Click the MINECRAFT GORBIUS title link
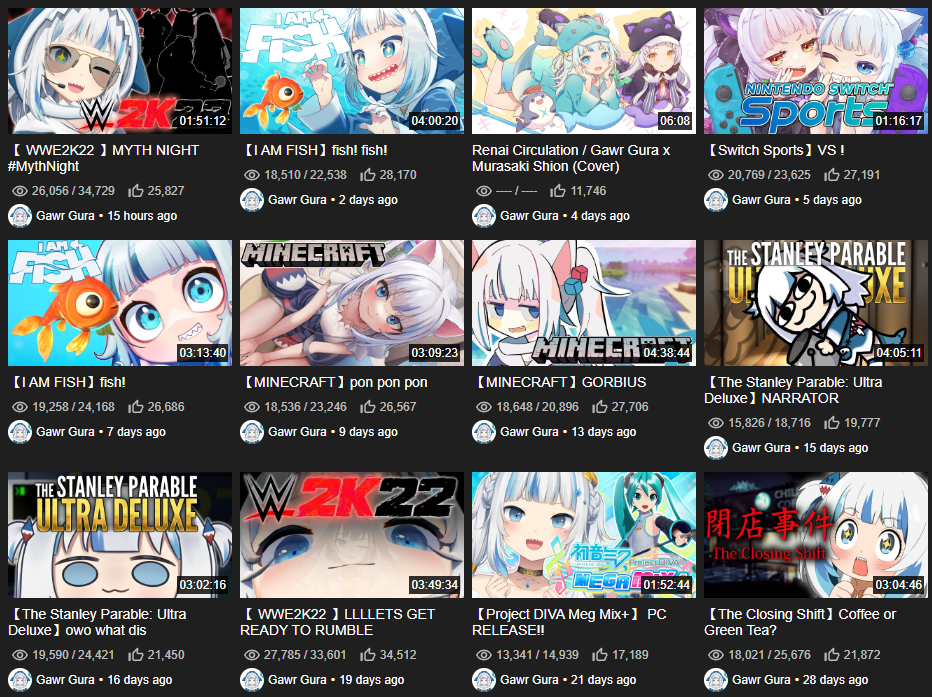Screen dimensions: 932x697 coord(559,382)
